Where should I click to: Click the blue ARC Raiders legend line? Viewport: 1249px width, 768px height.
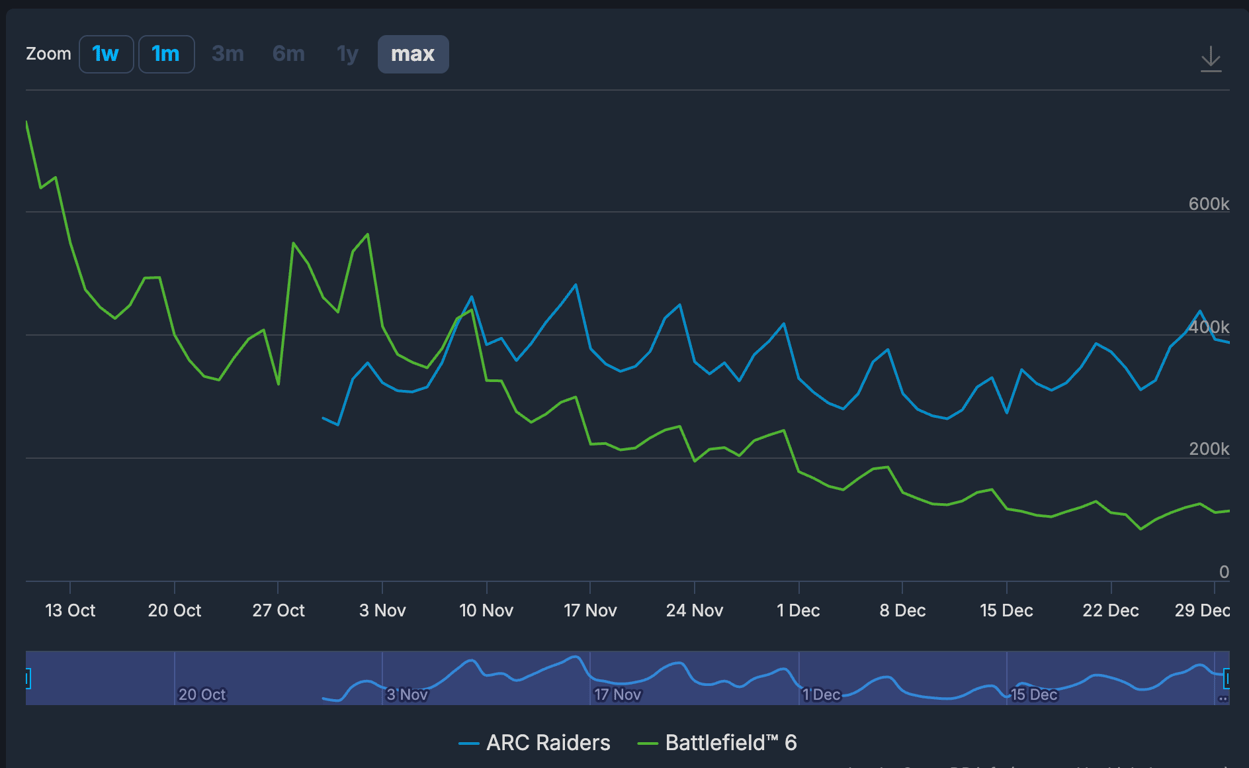(469, 743)
